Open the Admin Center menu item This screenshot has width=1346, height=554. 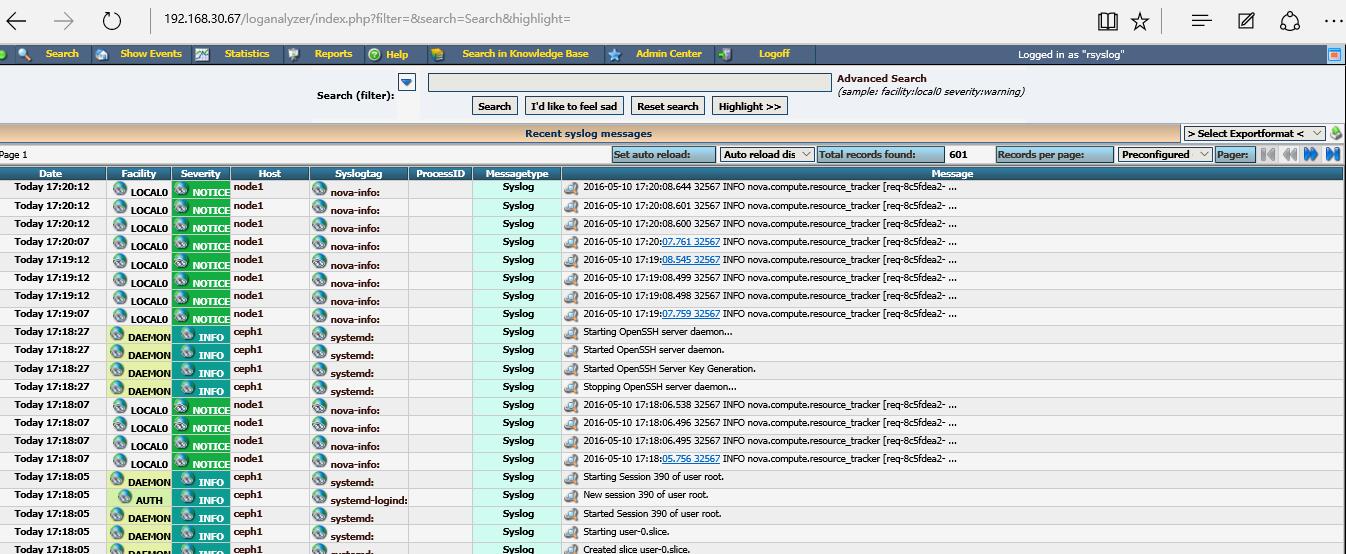point(669,54)
